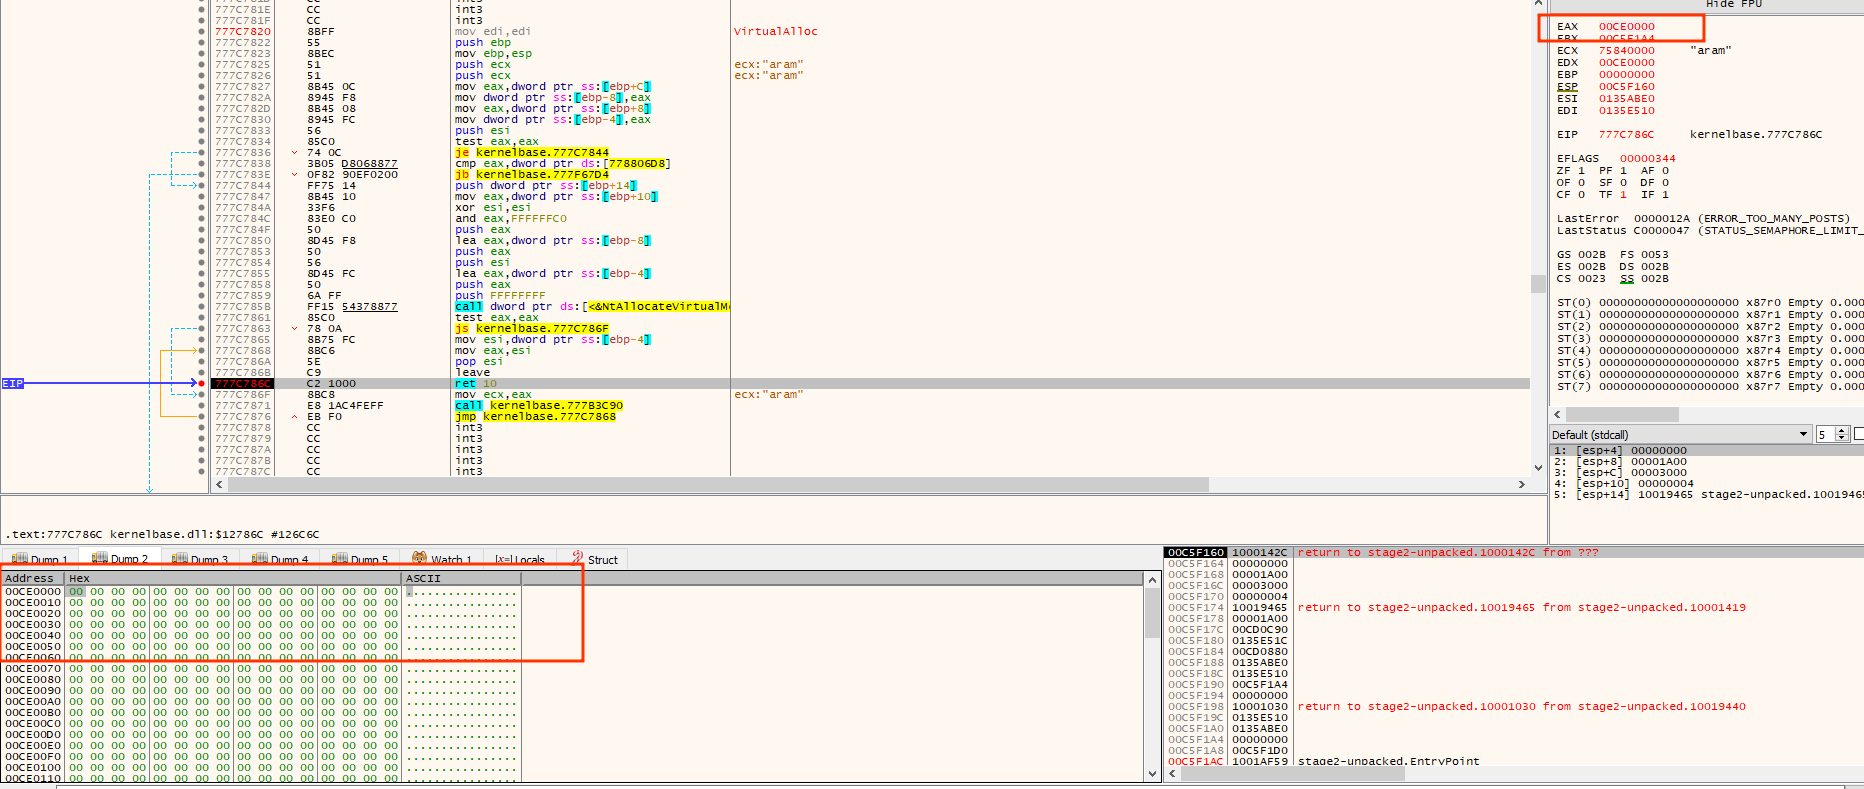Select the EAX register value 00CE0000

click(1626, 27)
